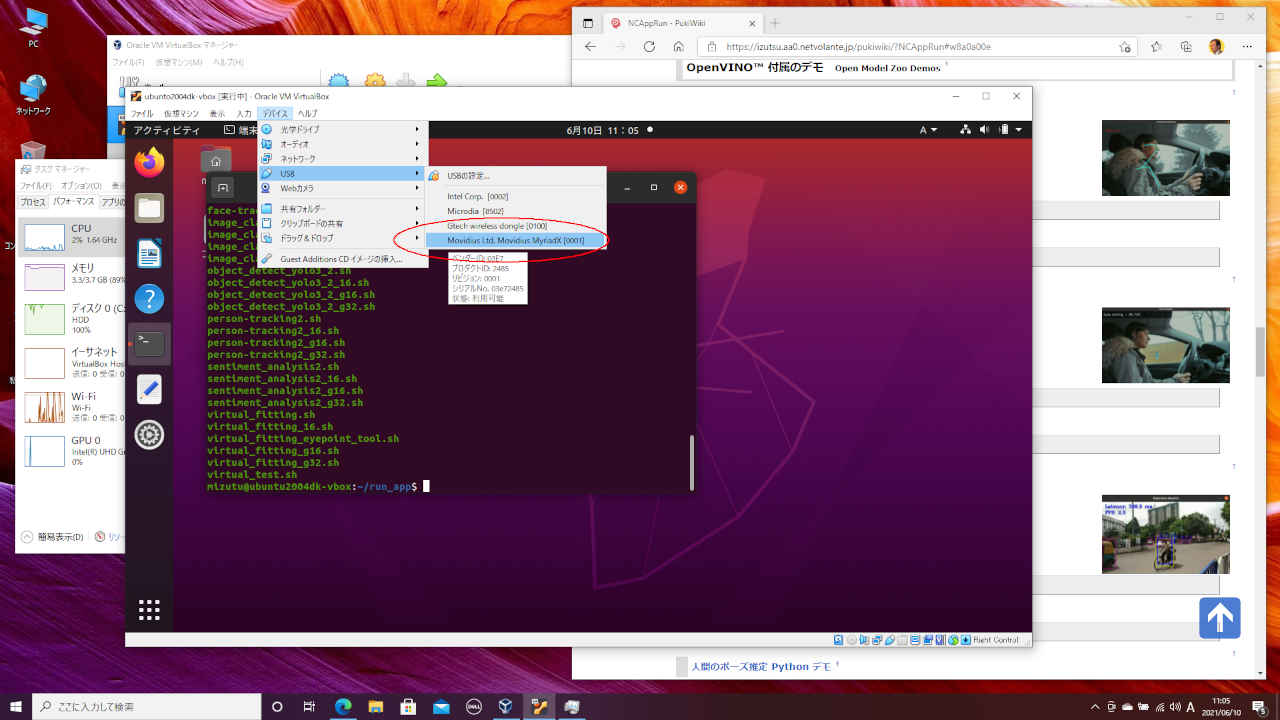Select メモリ in Task Manager performance list
The width and height of the screenshot is (1280, 720).
(69, 276)
